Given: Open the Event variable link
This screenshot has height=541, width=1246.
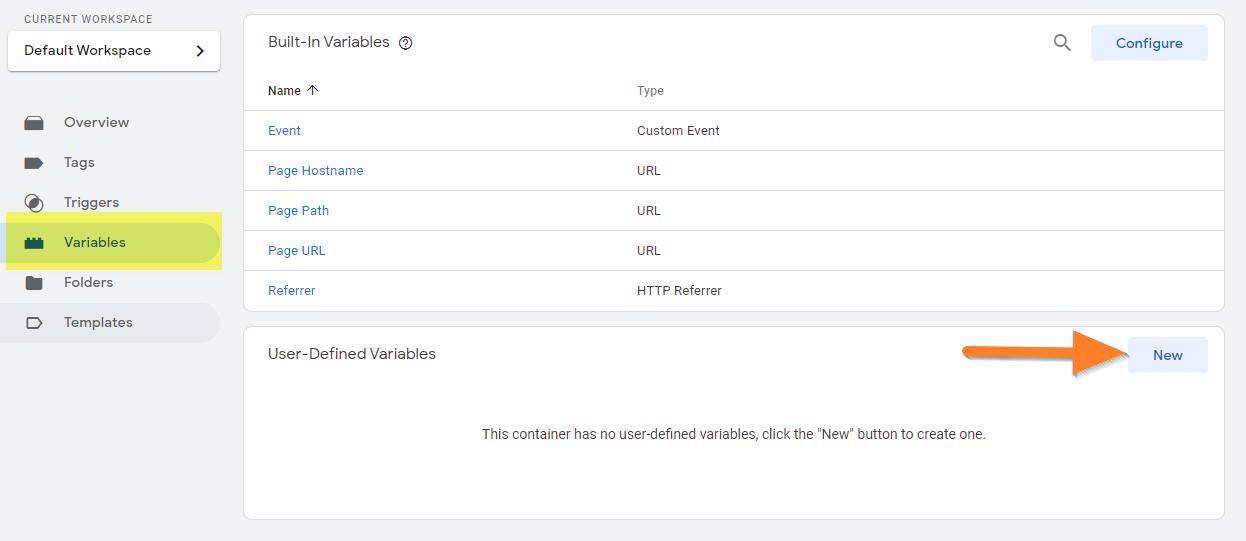Looking at the screenshot, I should tap(284, 131).
